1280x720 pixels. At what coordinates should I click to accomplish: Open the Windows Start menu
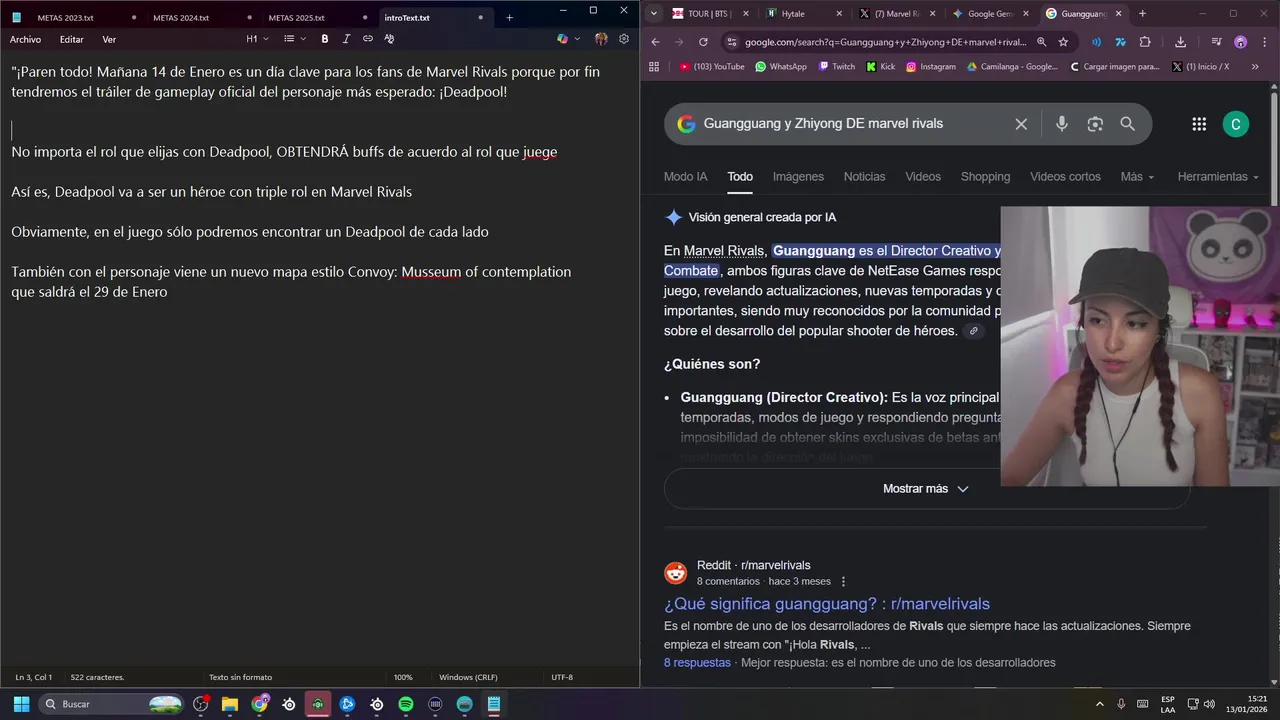point(21,704)
